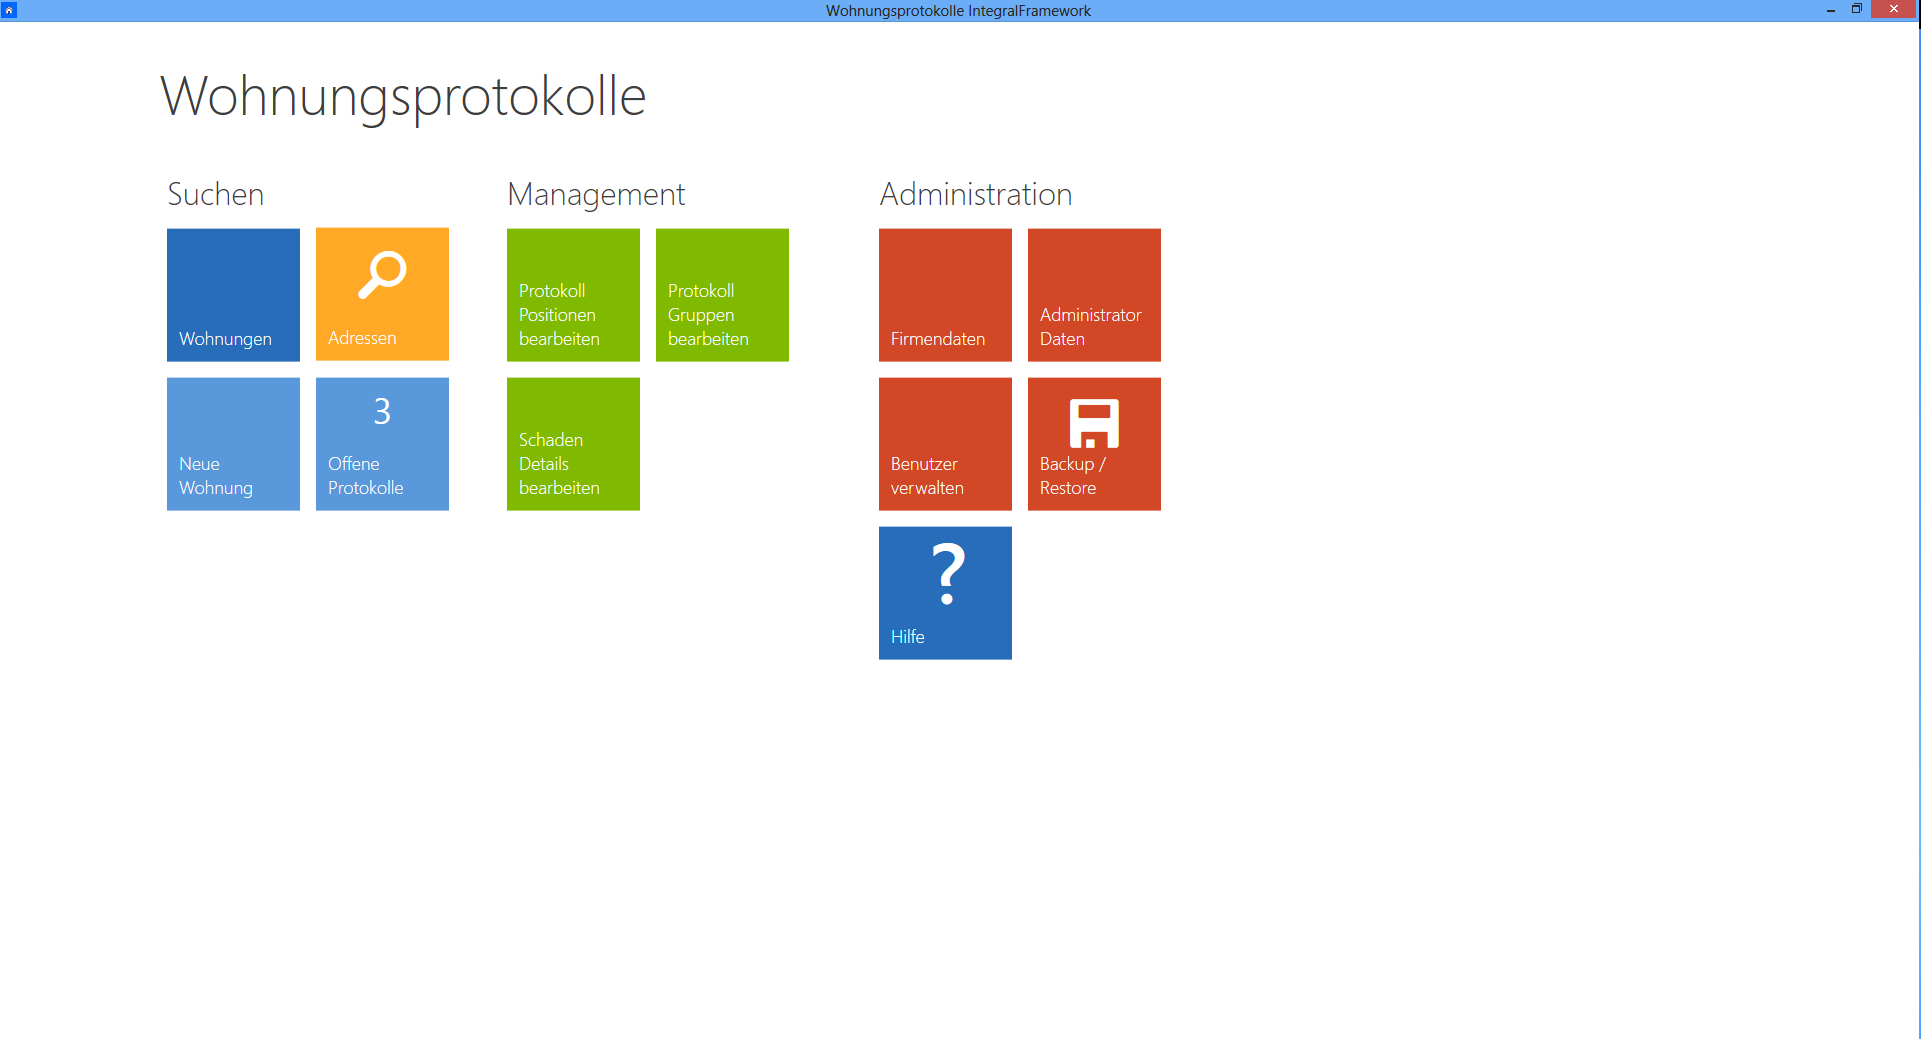Click the magnifier icon on Adressen tile
This screenshot has width=1921, height=1040.
click(x=382, y=275)
